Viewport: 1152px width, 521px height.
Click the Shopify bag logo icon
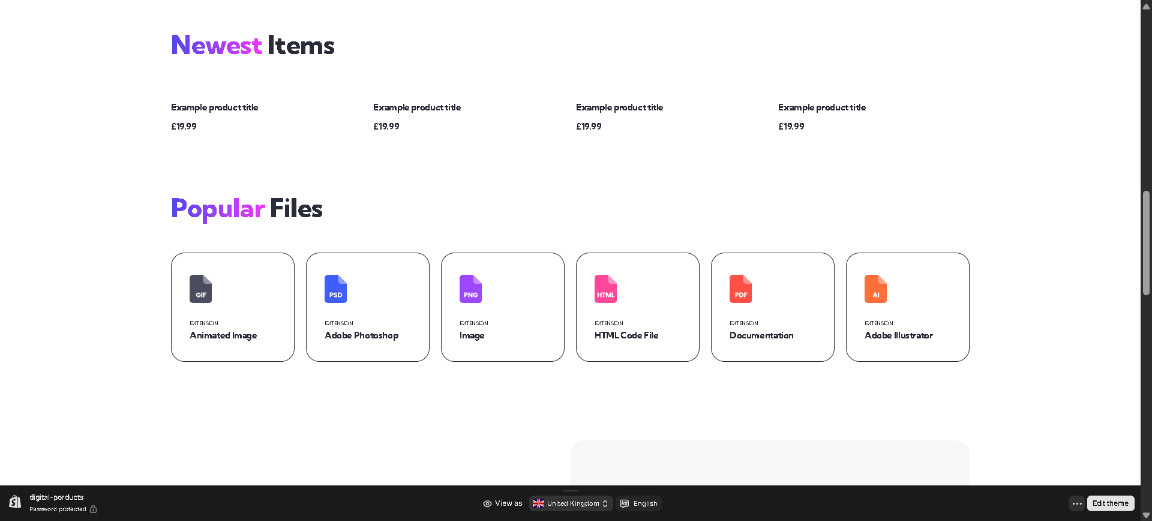coord(15,502)
